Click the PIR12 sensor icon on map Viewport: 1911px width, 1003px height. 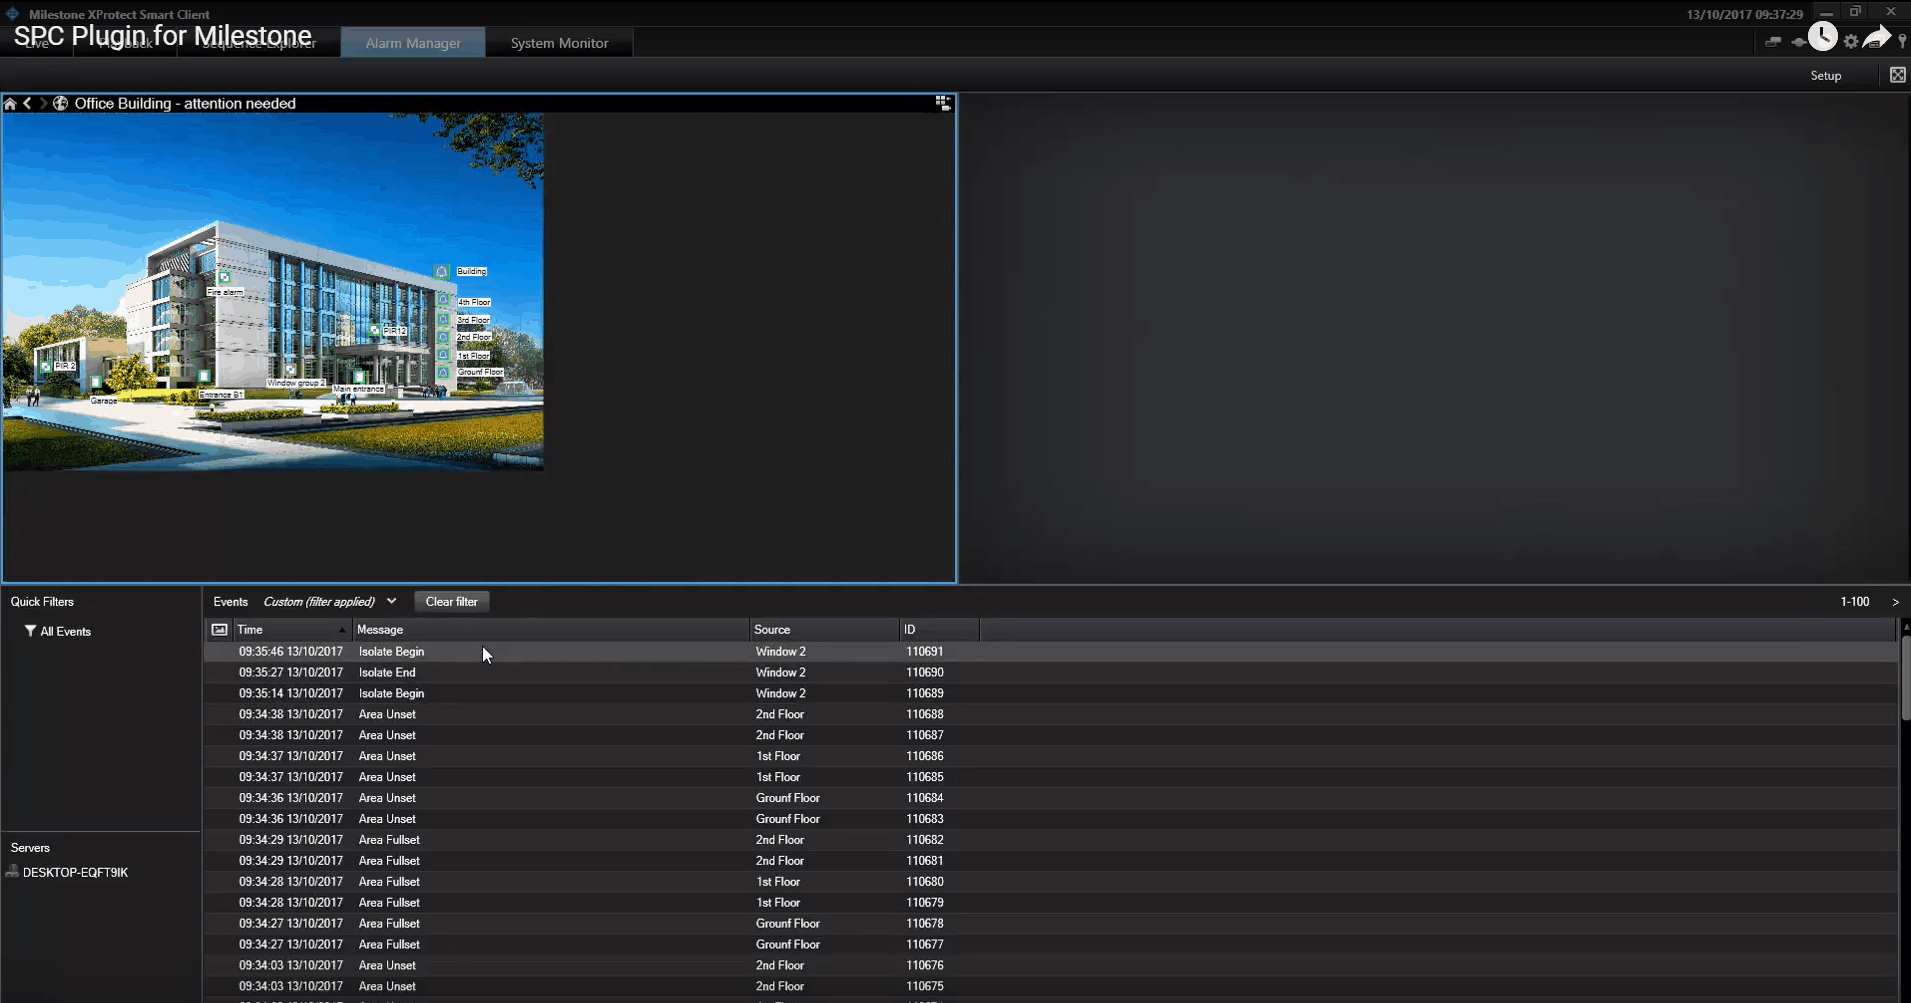pos(375,330)
